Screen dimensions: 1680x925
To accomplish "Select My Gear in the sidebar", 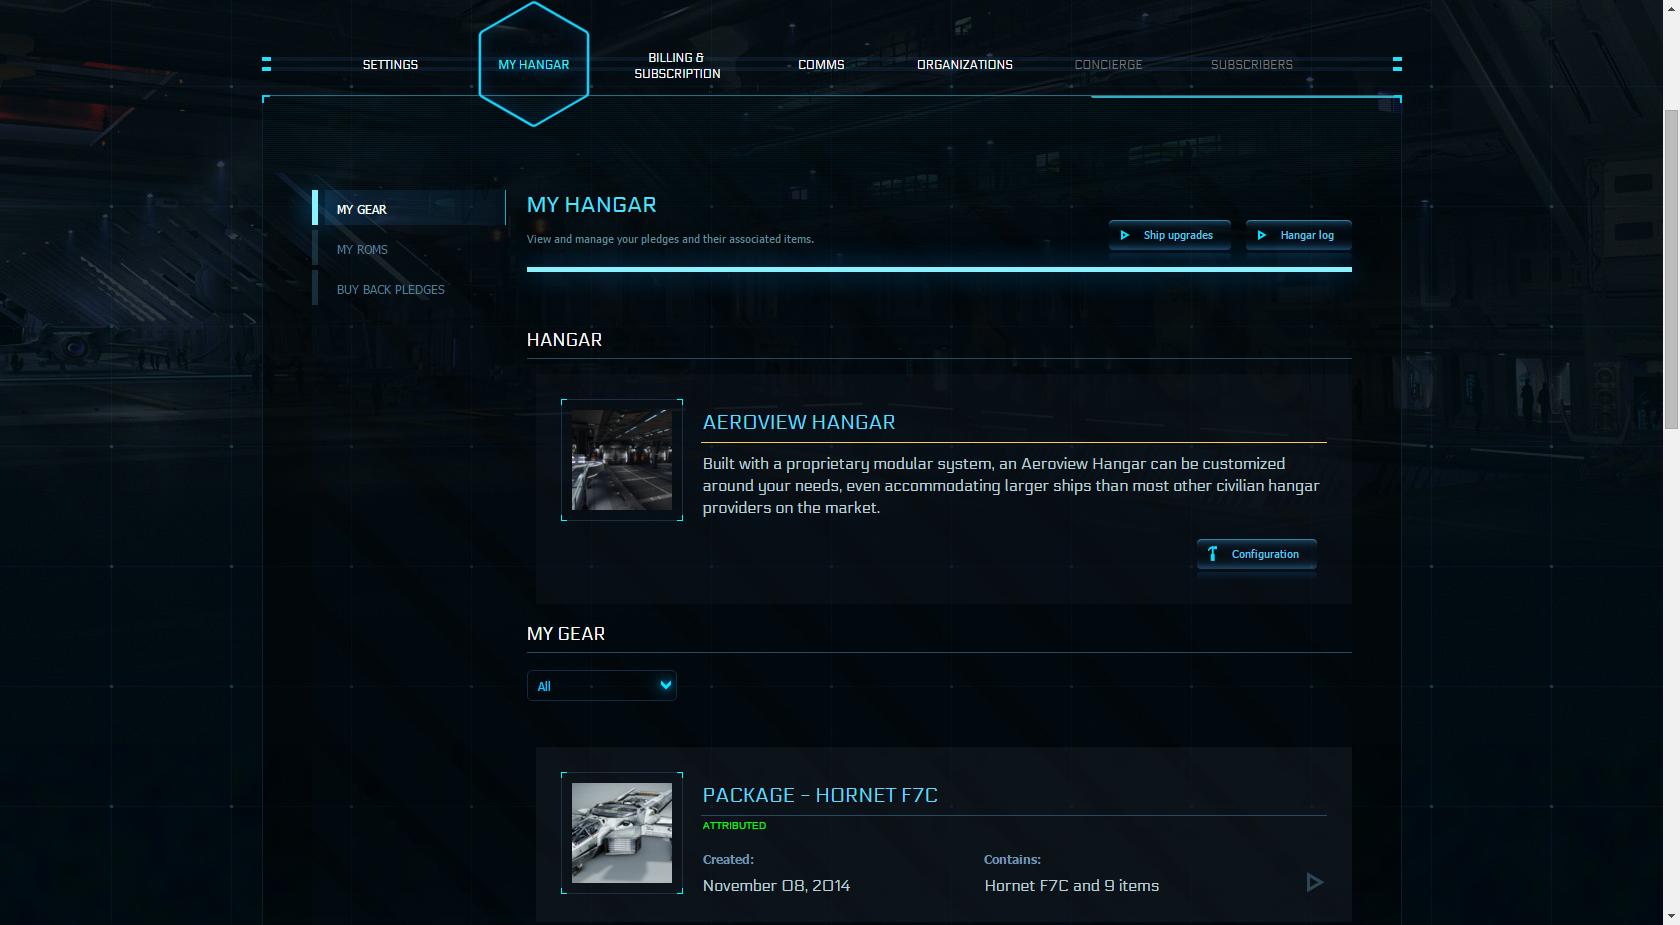I will click(409, 209).
